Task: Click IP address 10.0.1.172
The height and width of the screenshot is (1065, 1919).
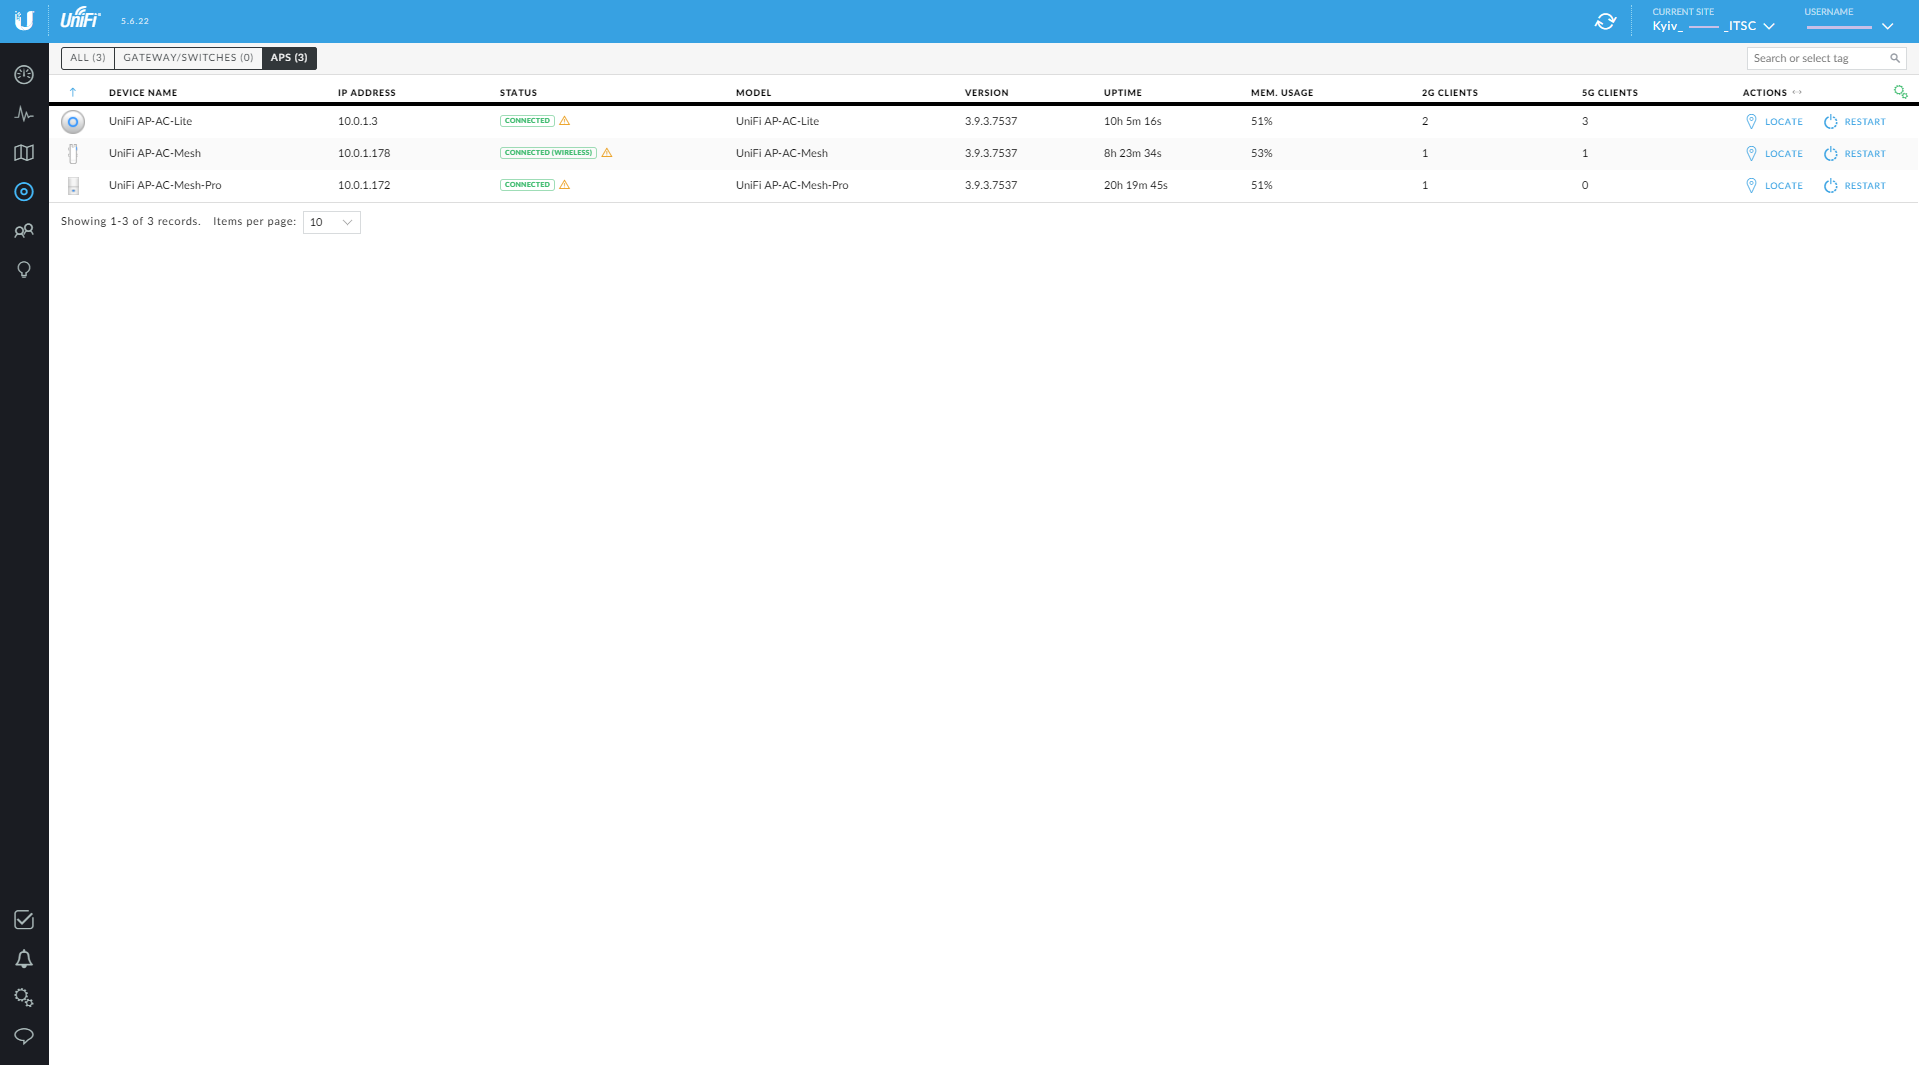Action: [x=364, y=185]
